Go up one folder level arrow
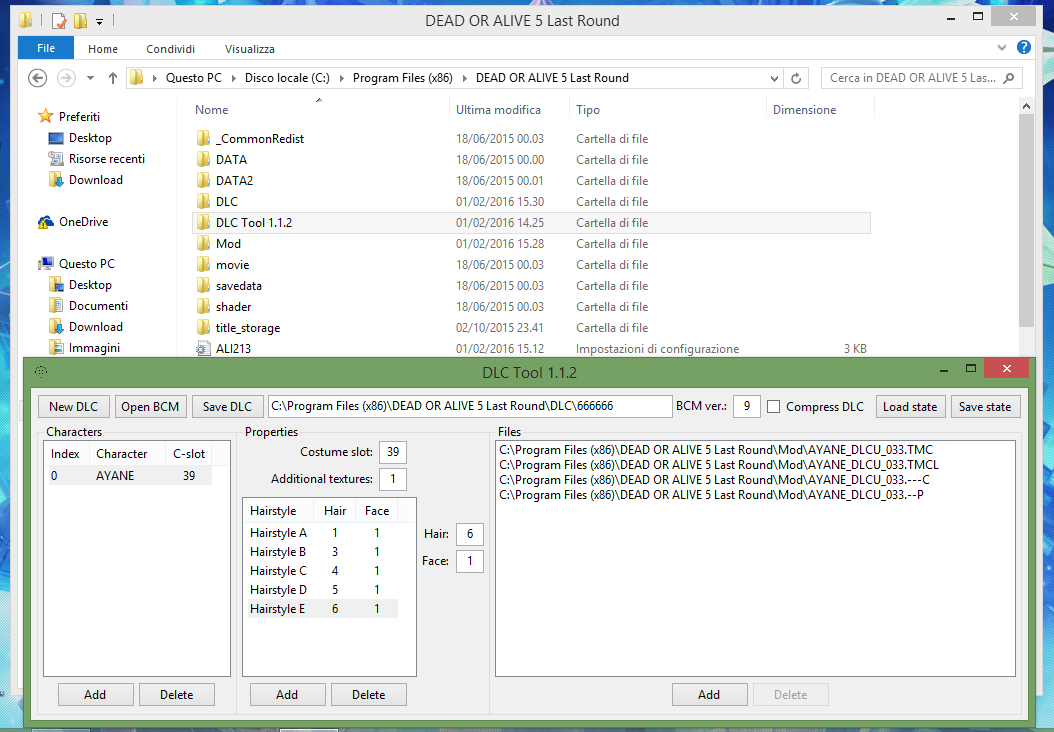The image size is (1054, 732). (x=113, y=78)
